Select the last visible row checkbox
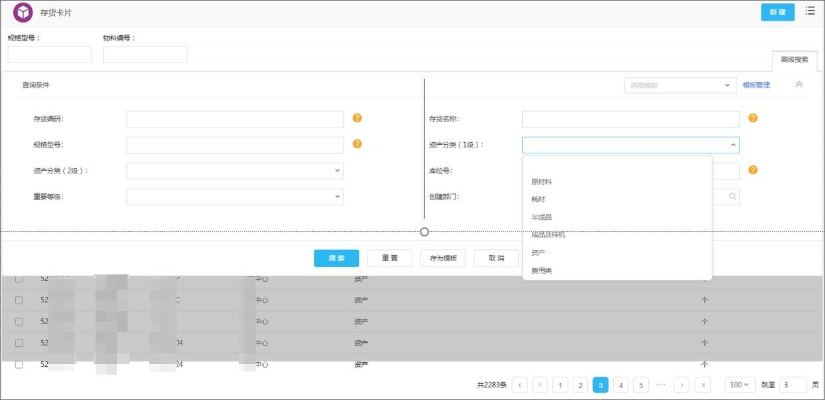This screenshot has width=825, height=400. (19, 364)
